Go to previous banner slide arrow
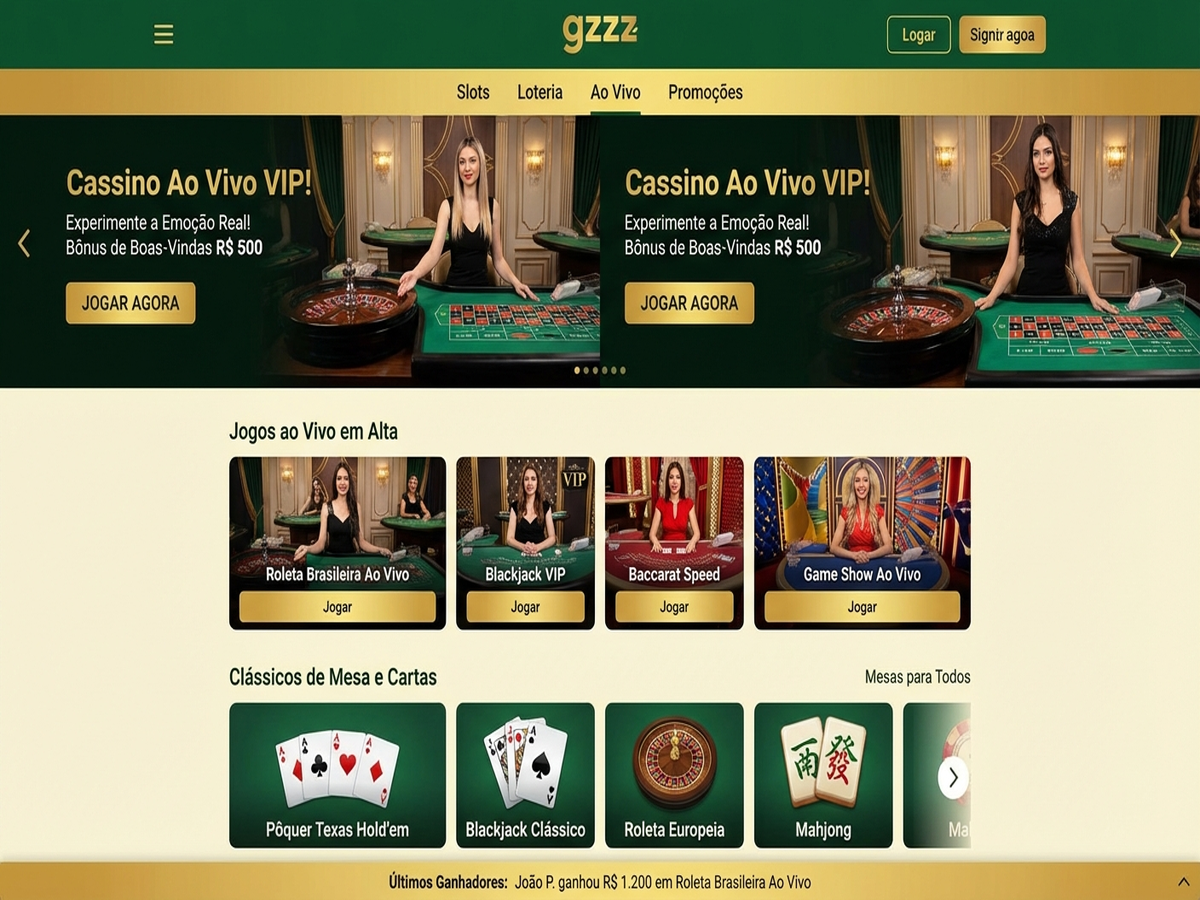1200x900 pixels. pyautogui.click(x=24, y=243)
